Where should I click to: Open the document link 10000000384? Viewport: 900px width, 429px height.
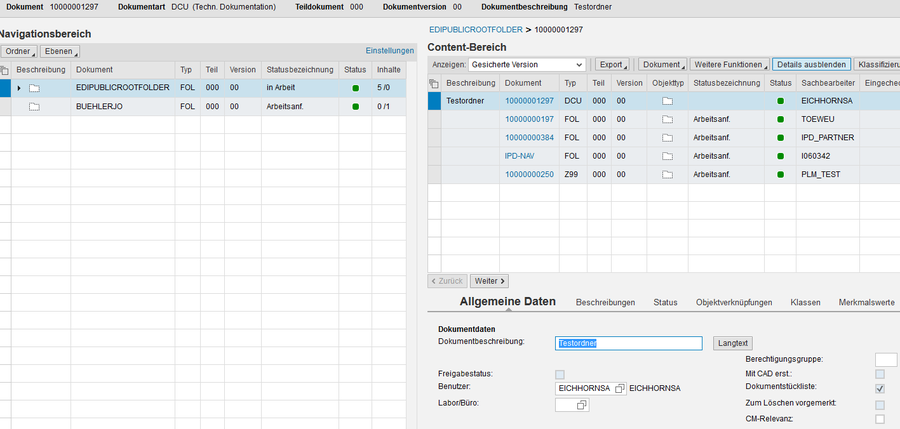(x=529, y=137)
